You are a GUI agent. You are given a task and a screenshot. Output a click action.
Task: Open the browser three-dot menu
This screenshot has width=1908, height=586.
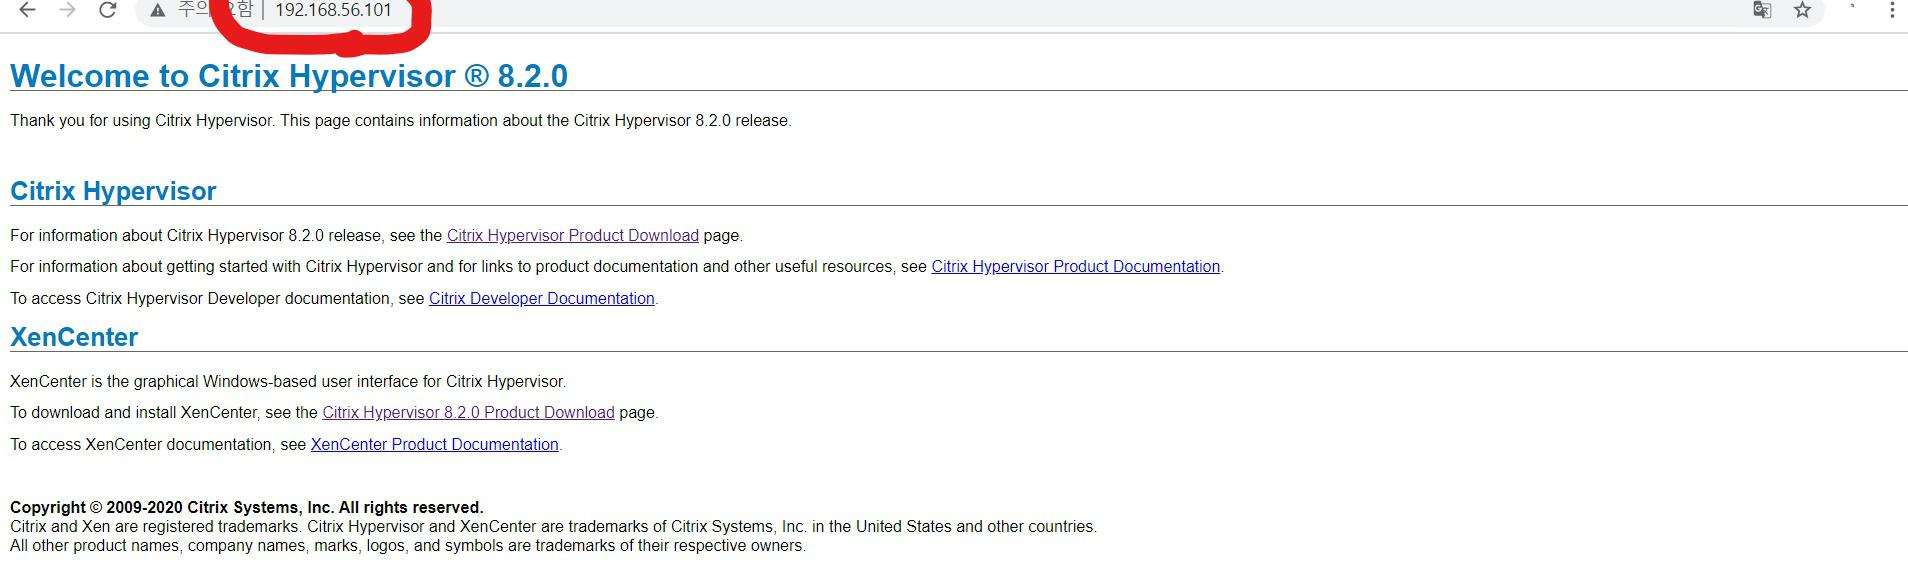pos(1892,10)
